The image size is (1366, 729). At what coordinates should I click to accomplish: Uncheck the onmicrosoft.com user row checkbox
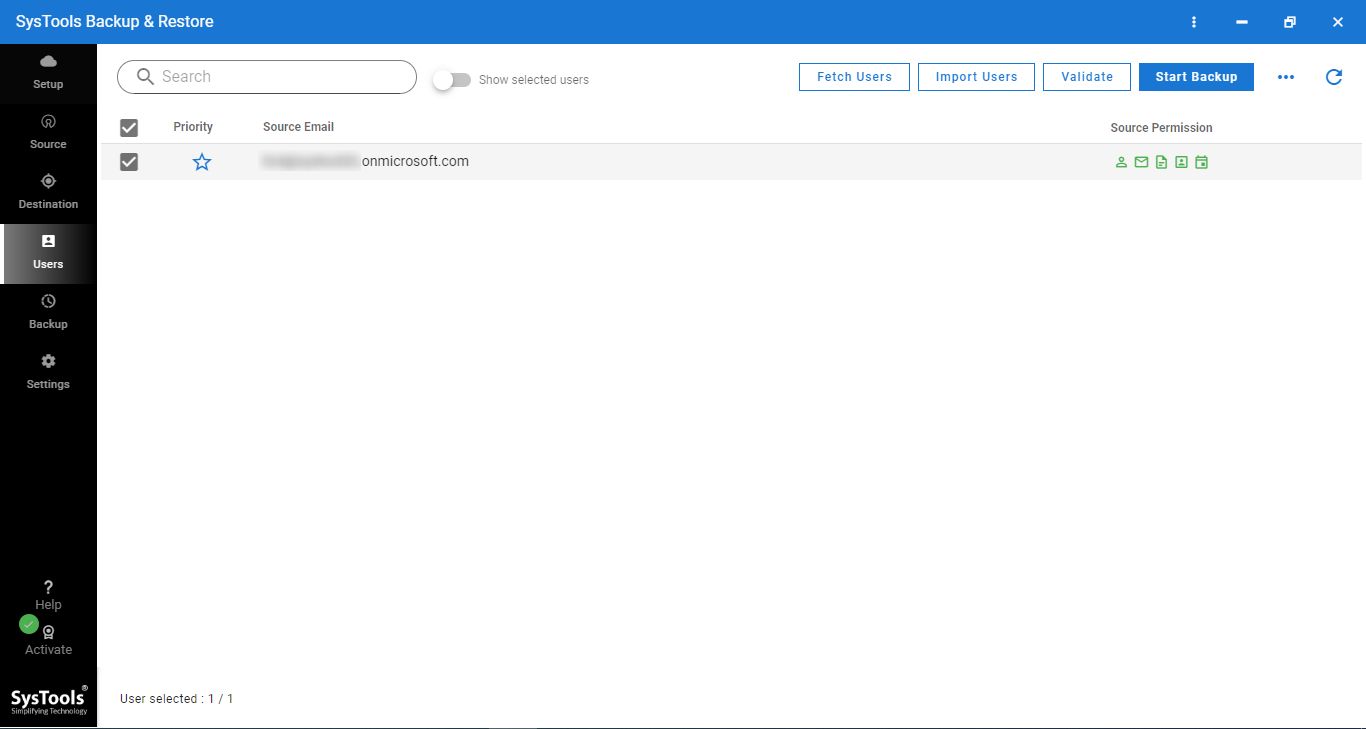point(129,162)
